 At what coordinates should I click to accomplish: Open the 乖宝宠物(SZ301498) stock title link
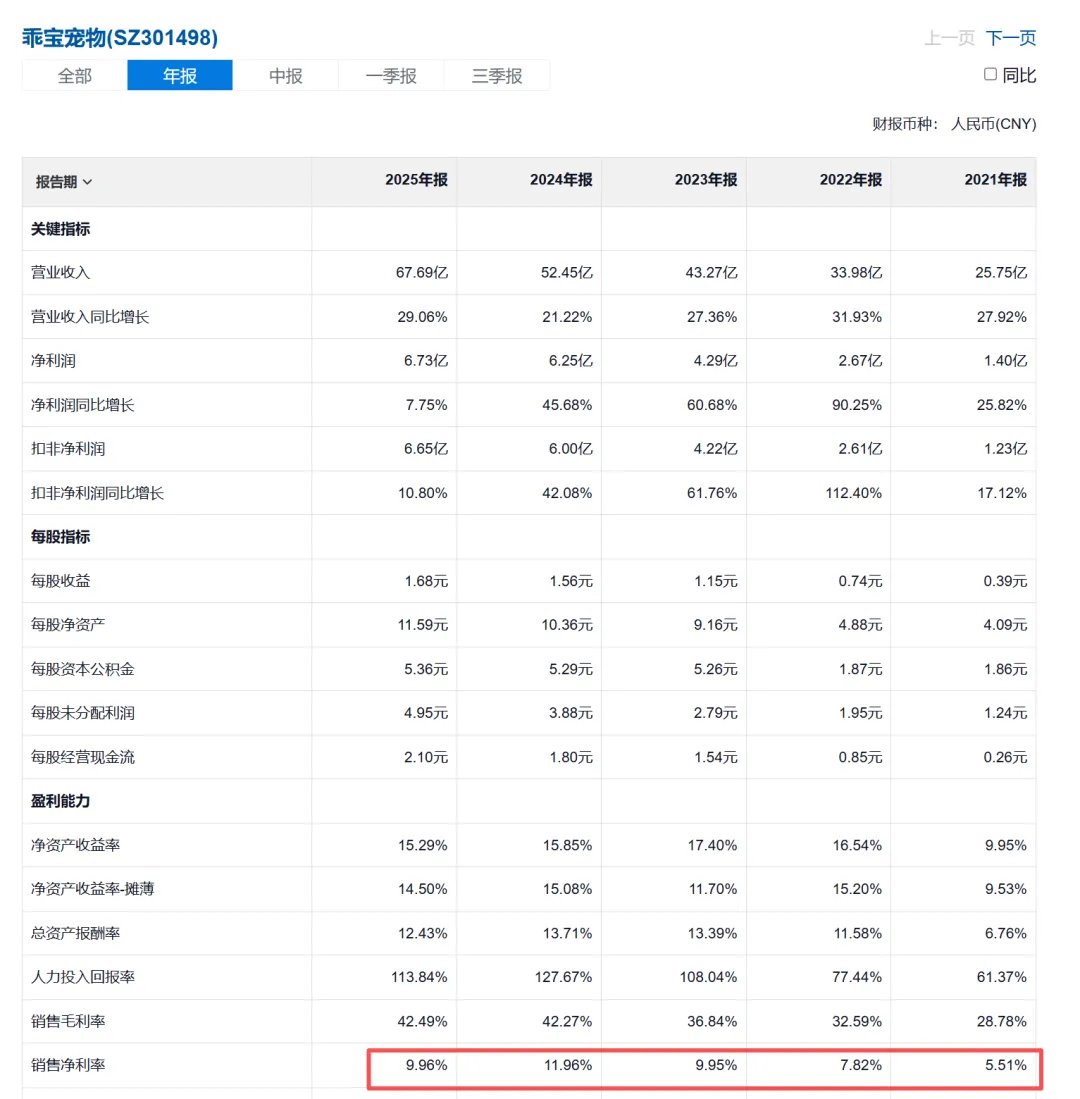tap(120, 38)
